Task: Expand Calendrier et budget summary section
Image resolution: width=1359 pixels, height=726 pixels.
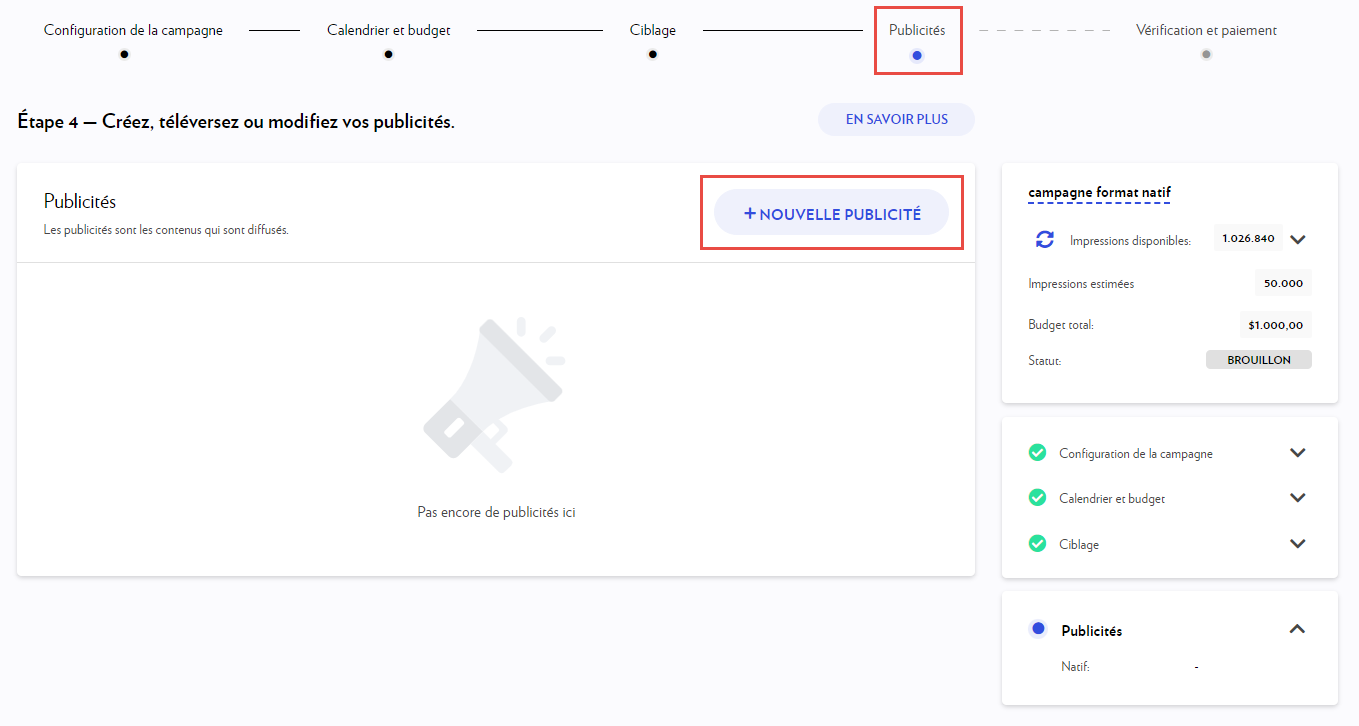Action: pyautogui.click(x=1297, y=498)
